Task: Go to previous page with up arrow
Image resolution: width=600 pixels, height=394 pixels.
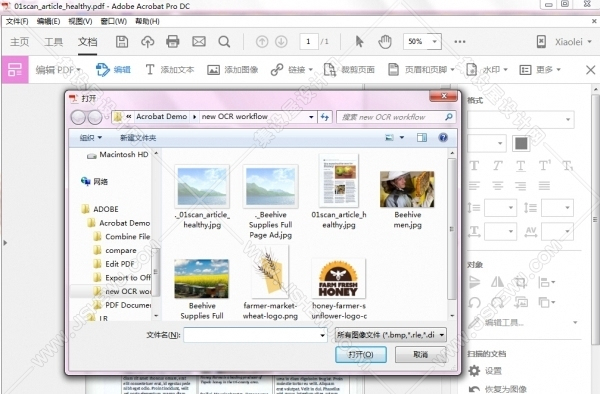Action: pyautogui.click(x=262, y=41)
